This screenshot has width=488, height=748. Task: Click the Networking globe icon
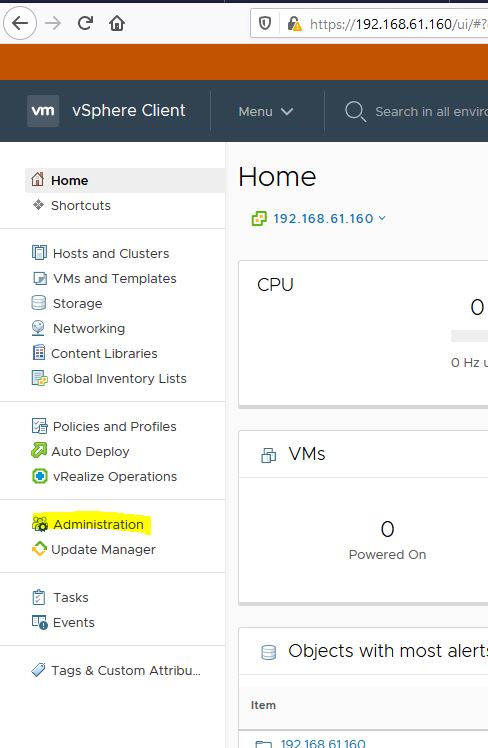click(38, 328)
